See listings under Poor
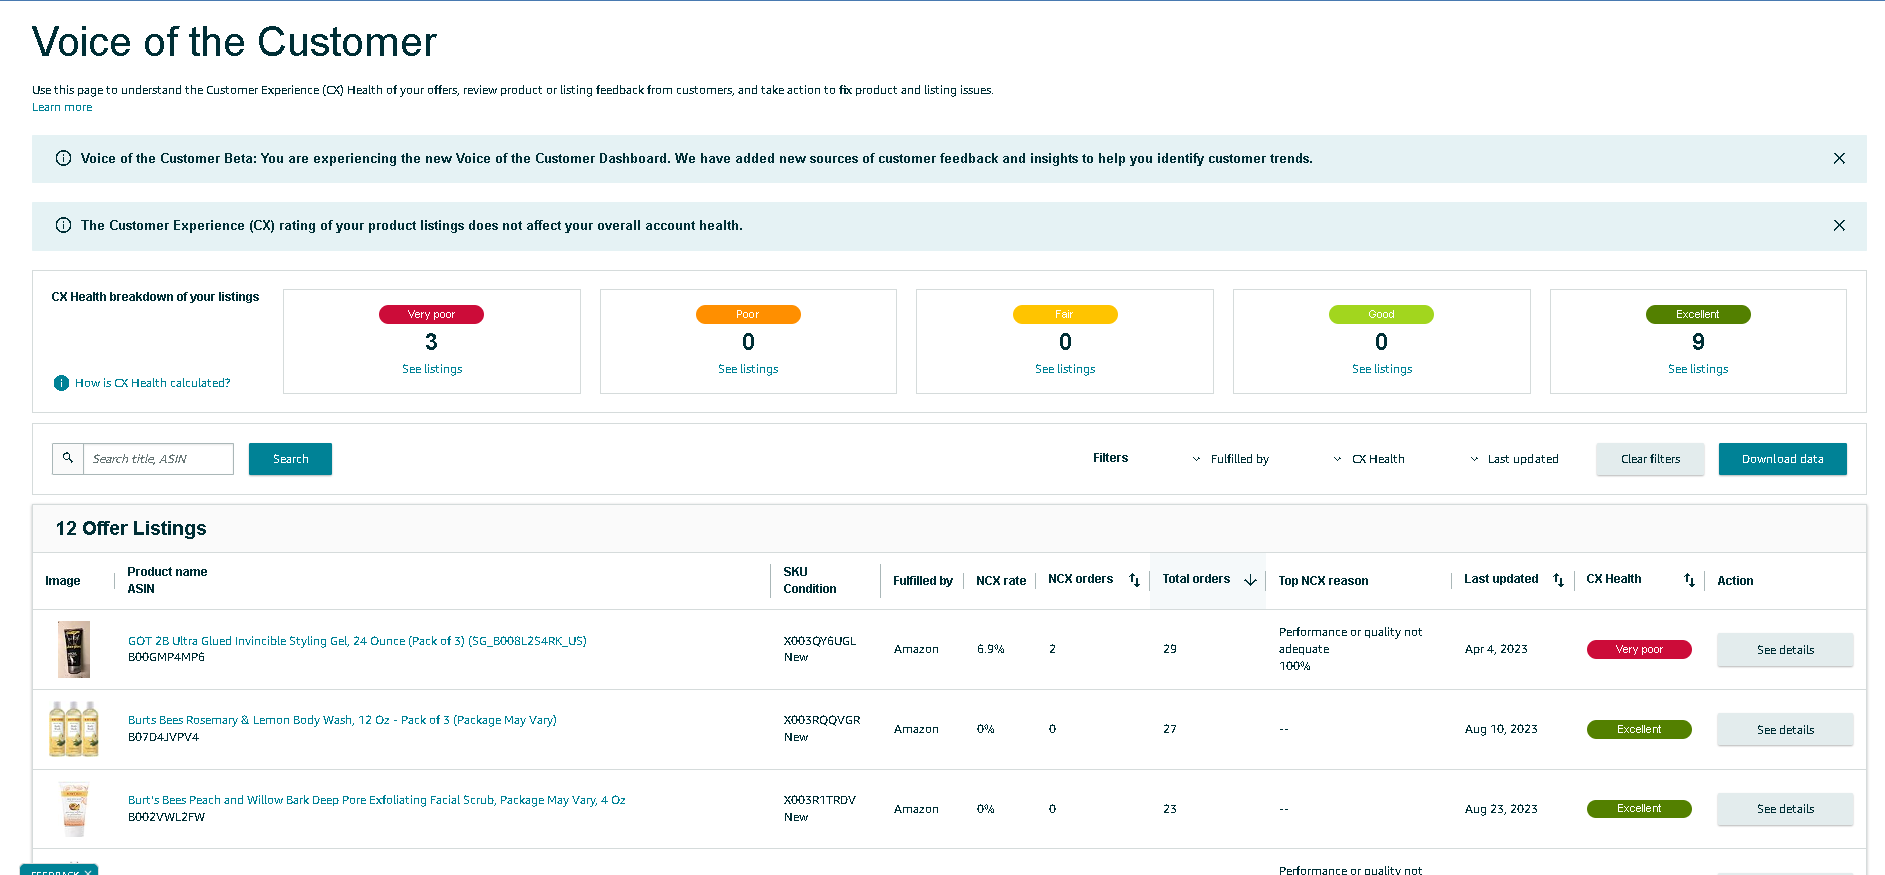 [x=748, y=369]
